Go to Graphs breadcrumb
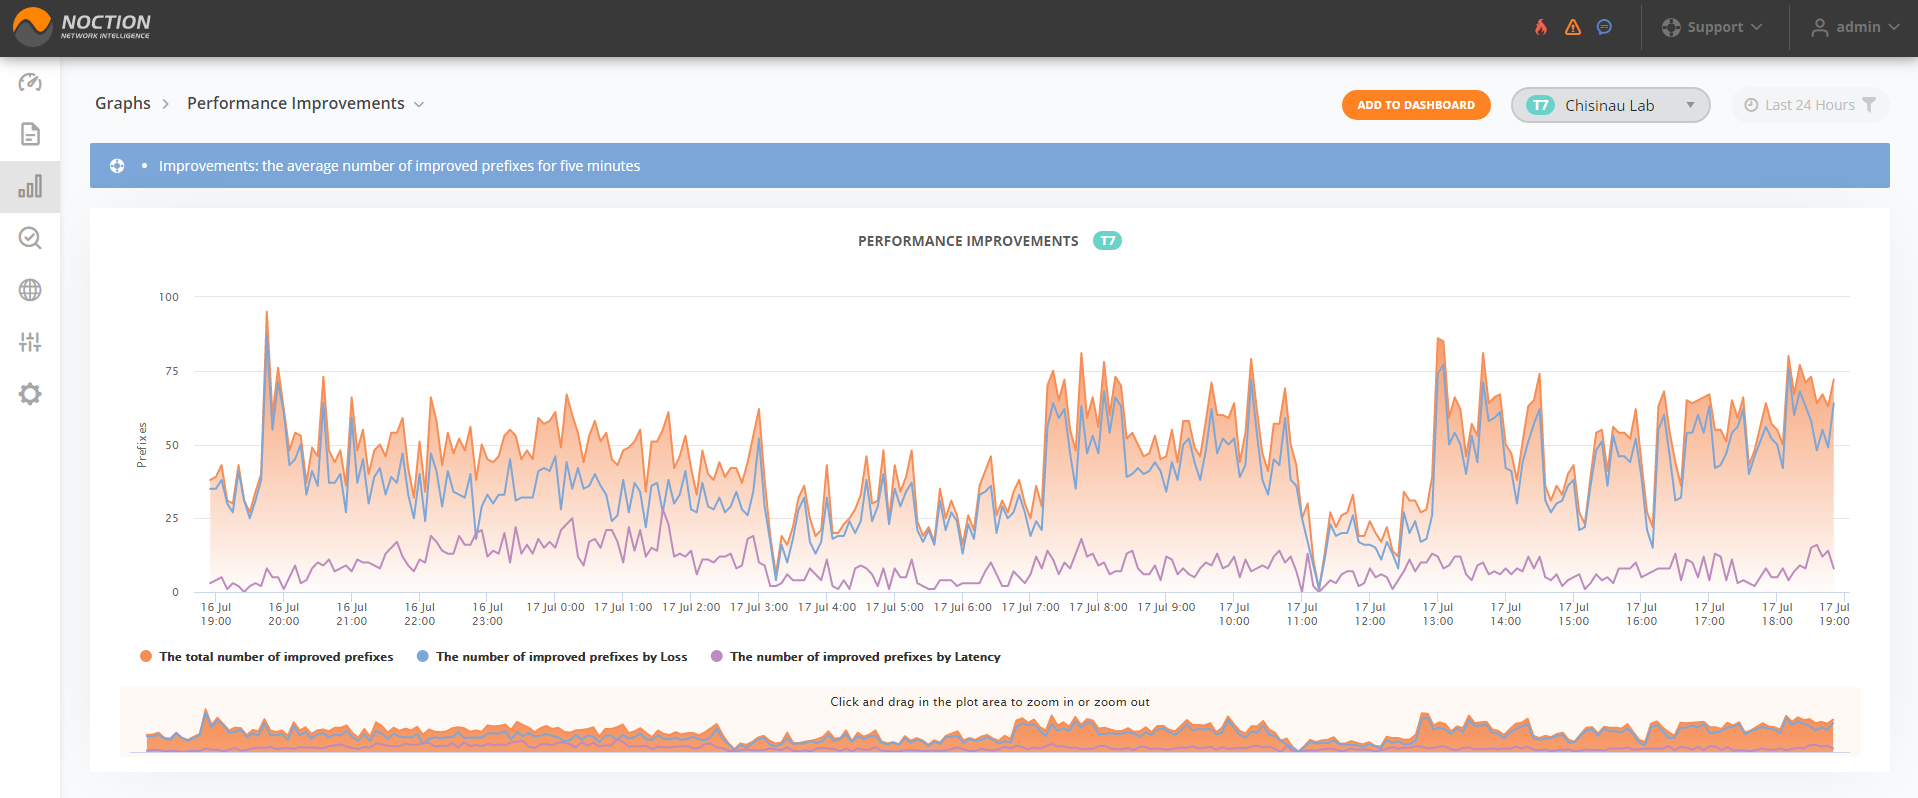 point(123,104)
